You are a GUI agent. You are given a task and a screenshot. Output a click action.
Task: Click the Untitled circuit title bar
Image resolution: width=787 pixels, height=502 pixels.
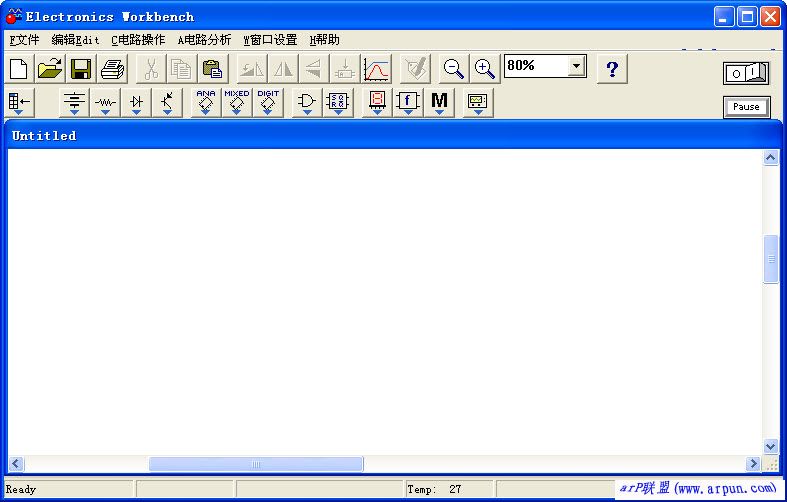(393, 136)
